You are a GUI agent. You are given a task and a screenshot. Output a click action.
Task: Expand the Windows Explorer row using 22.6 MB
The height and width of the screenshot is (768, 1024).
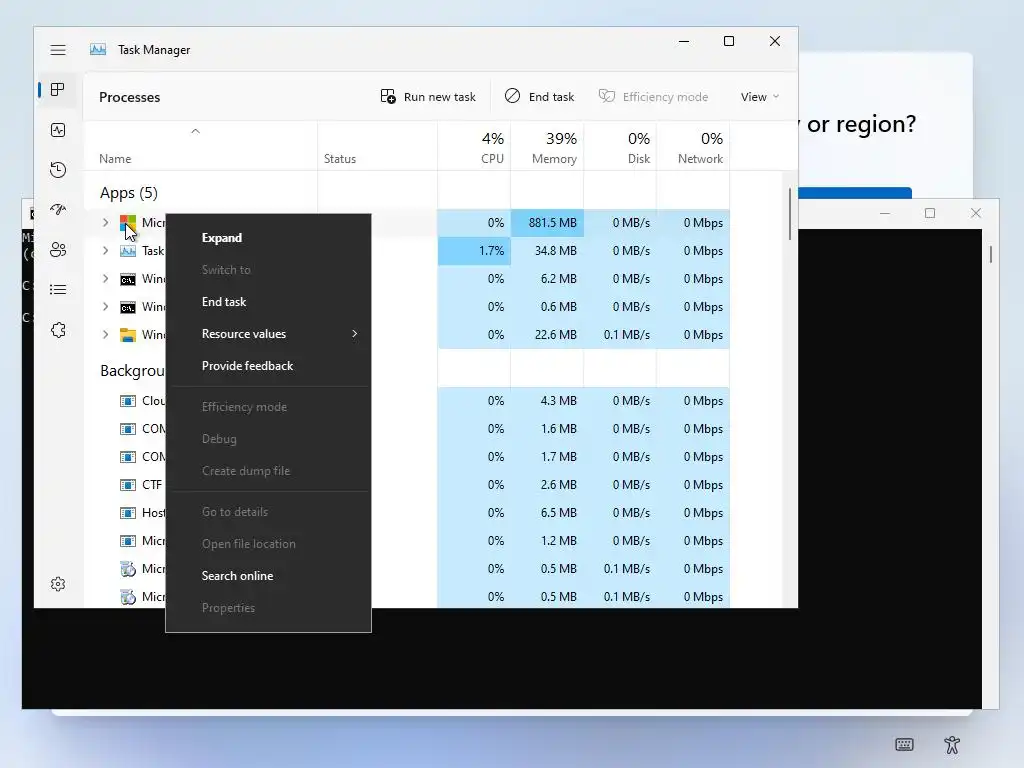(x=105, y=335)
